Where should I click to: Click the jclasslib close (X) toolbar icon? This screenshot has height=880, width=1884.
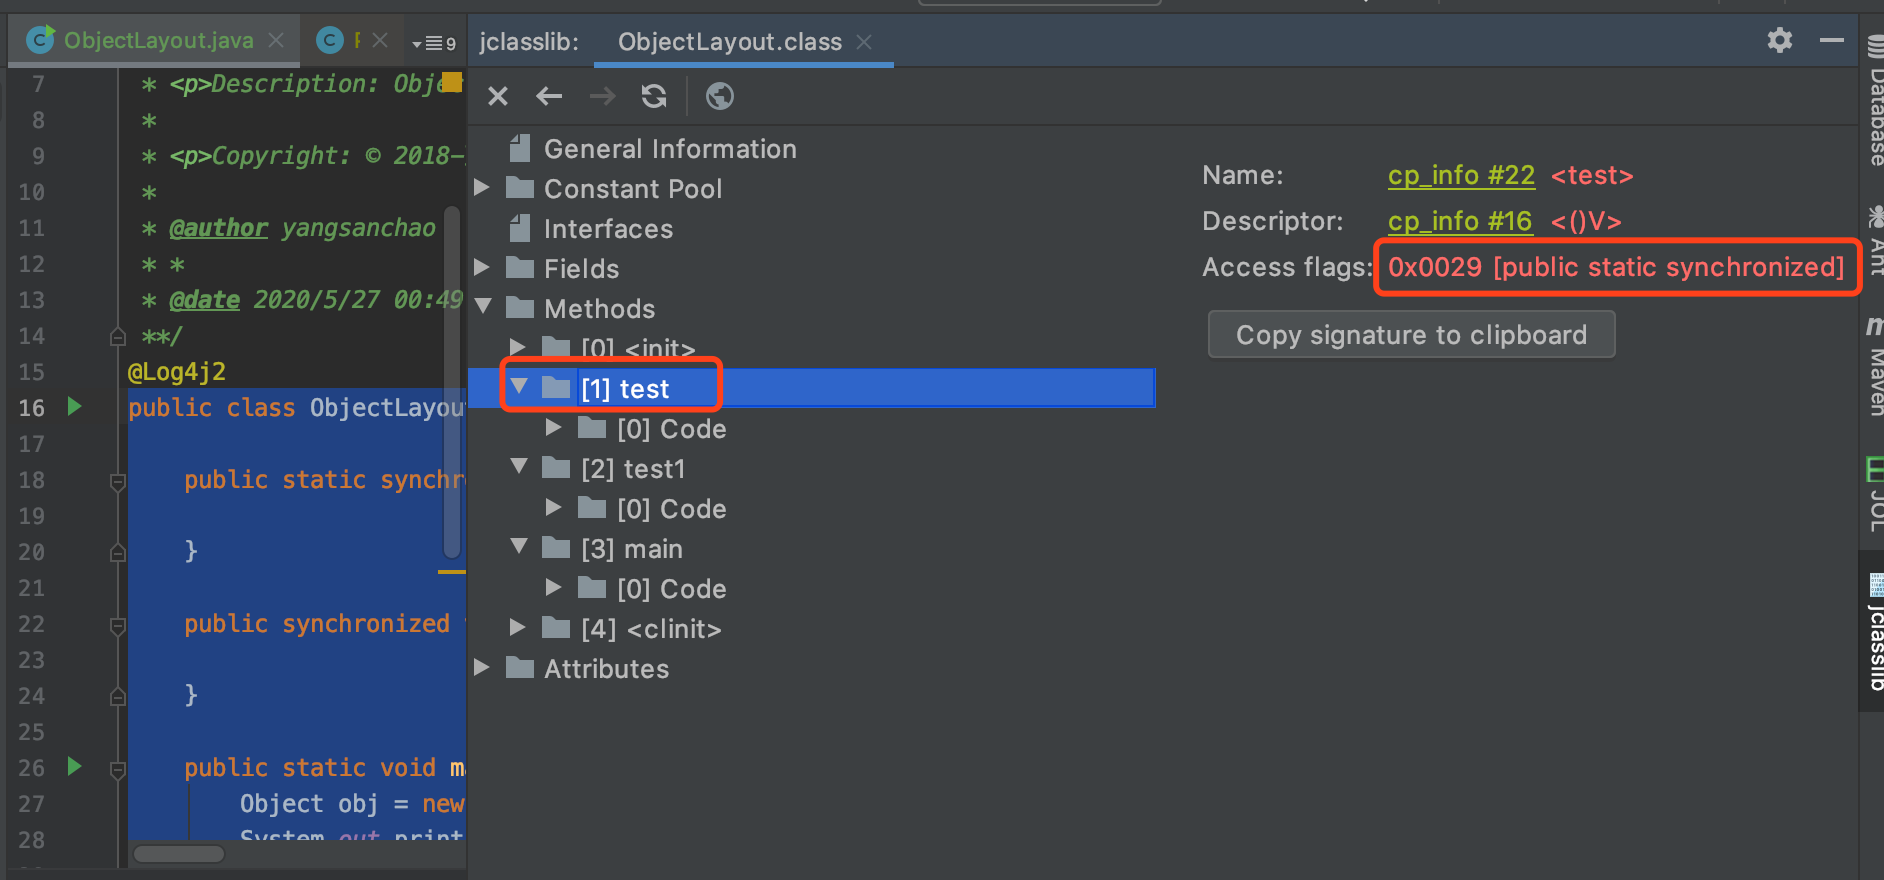pos(498,96)
